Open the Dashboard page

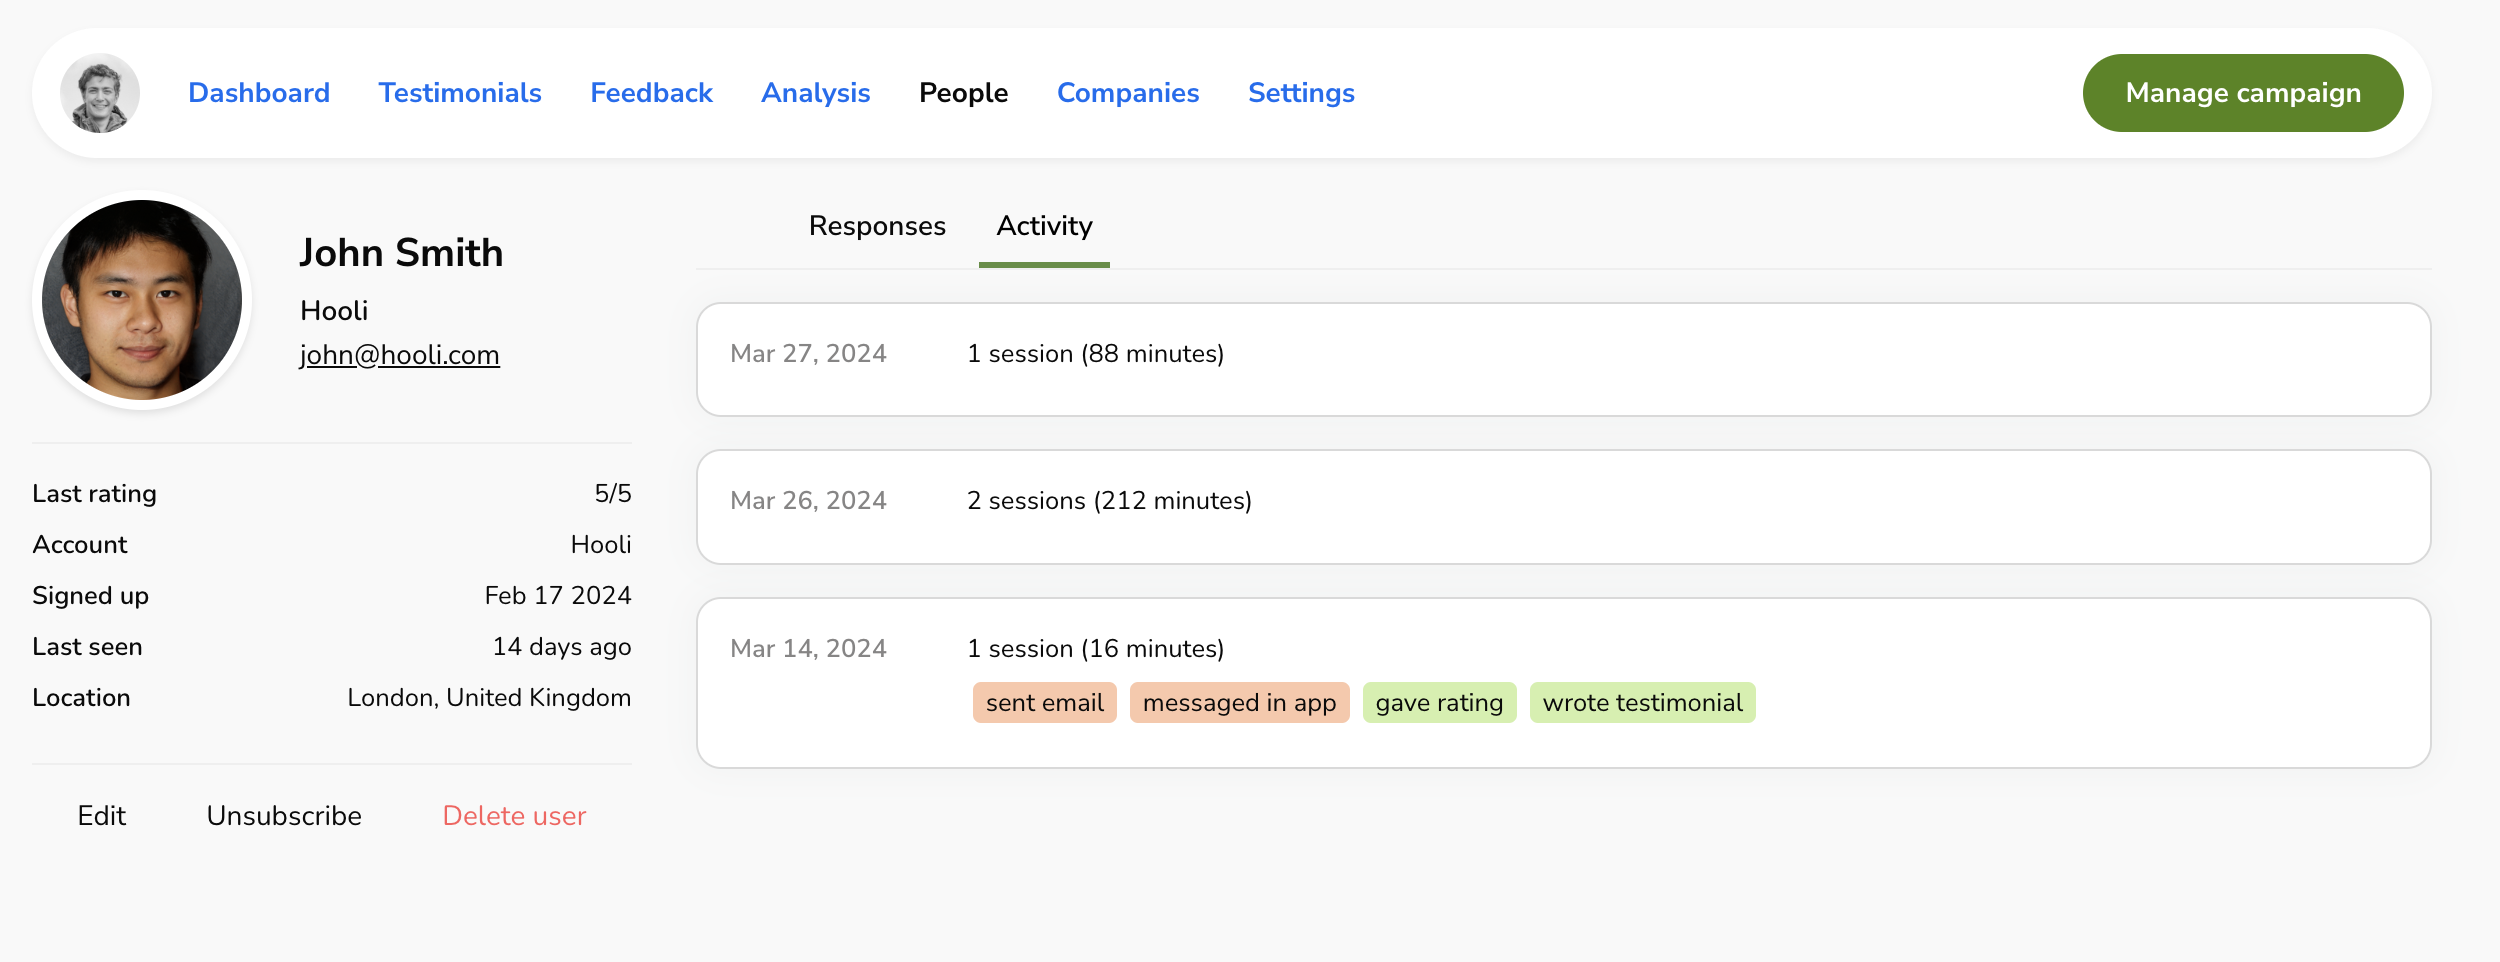click(259, 93)
